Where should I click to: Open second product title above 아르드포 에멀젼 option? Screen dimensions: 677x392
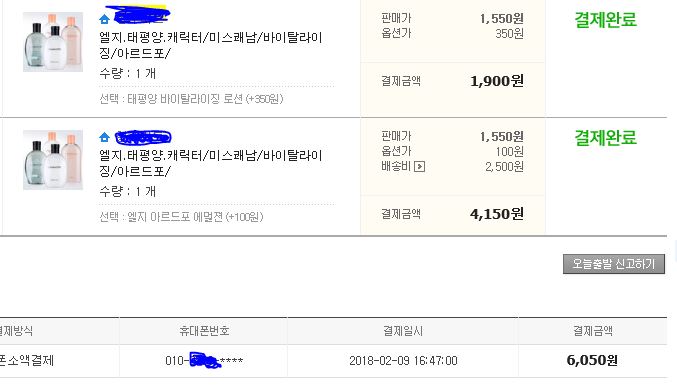tap(211, 163)
